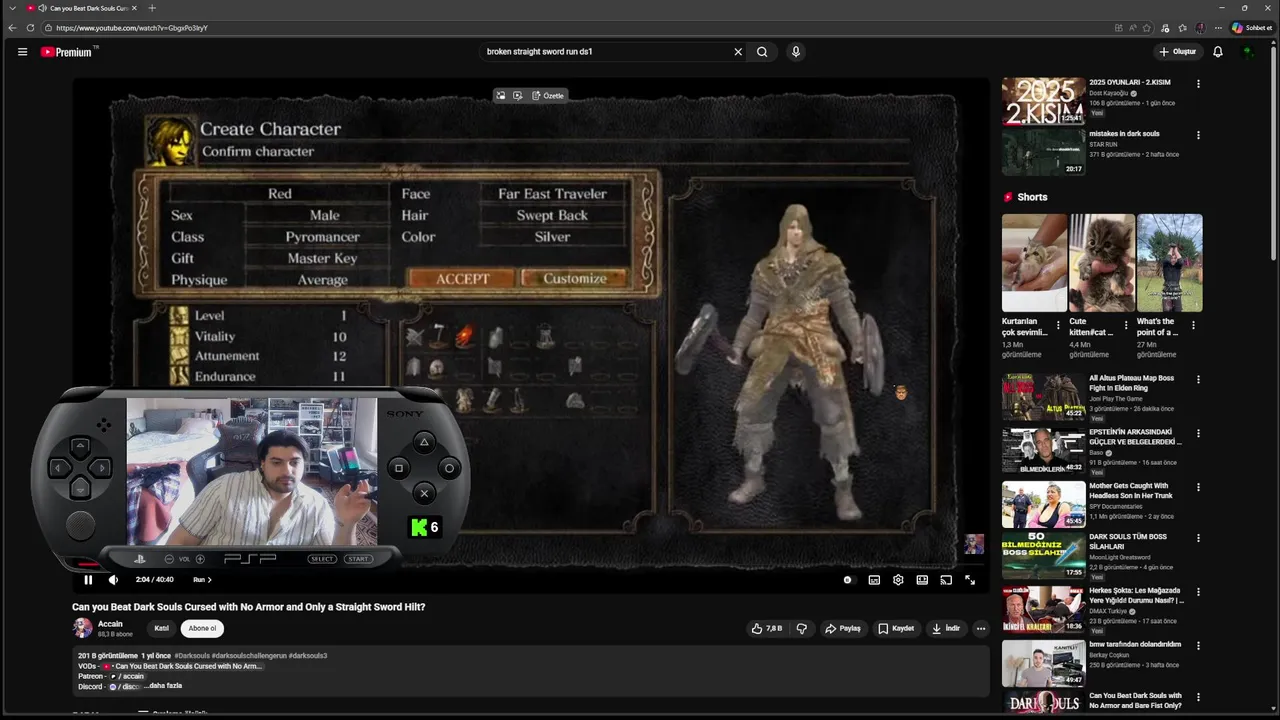Add page to favorites star
The width and height of the screenshot is (1280, 720).
1147,28
